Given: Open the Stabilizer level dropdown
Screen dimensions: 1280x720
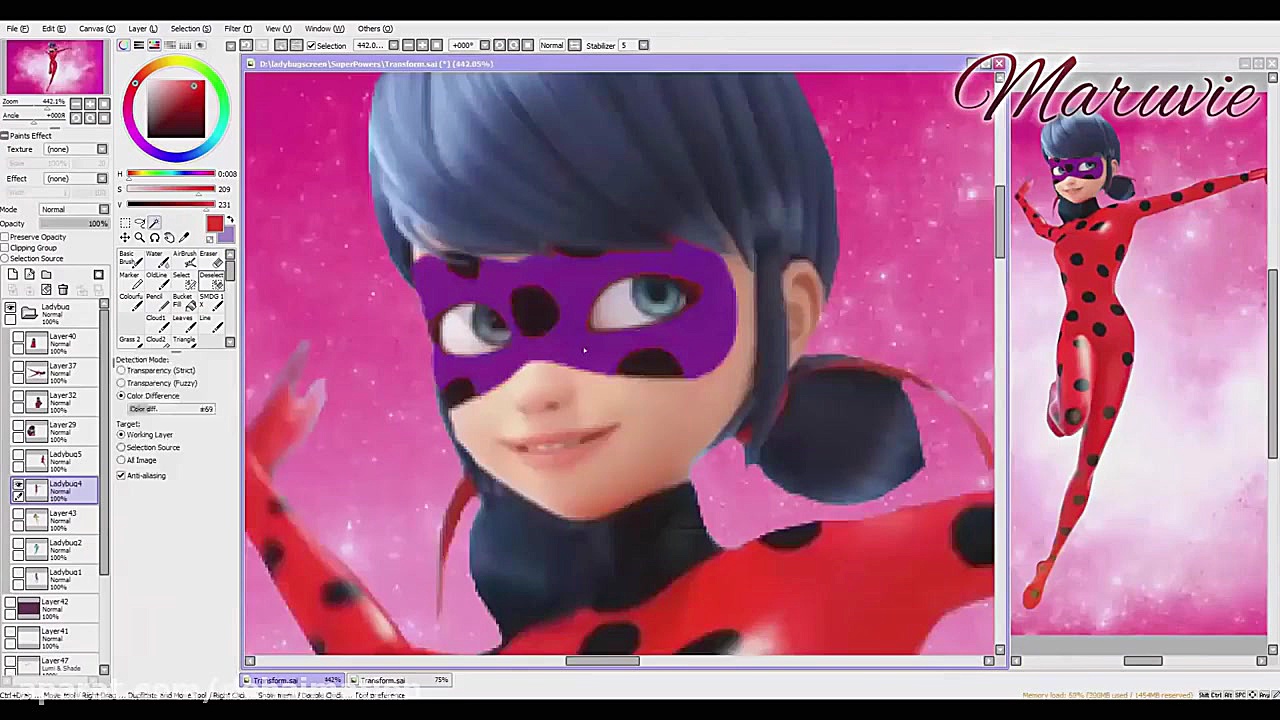Looking at the screenshot, I should pyautogui.click(x=643, y=45).
